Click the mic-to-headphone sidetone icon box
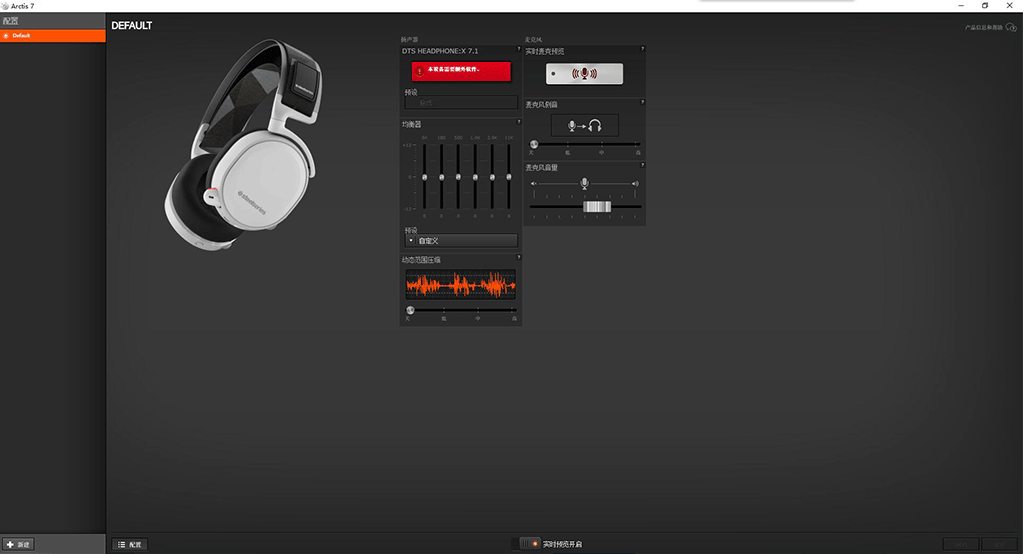The width and height of the screenshot is (1024, 554). point(584,125)
